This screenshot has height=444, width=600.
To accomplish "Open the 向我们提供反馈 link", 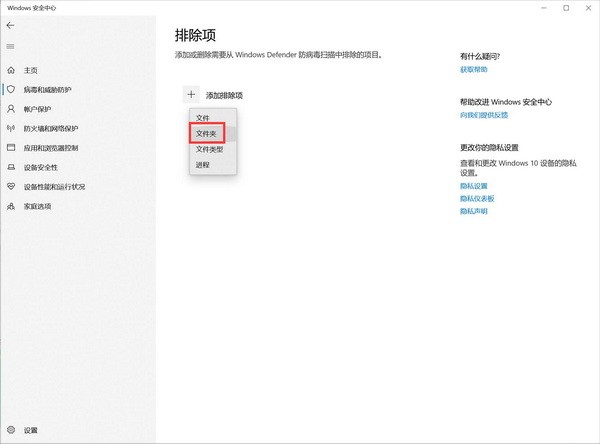I will (x=484, y=115).
